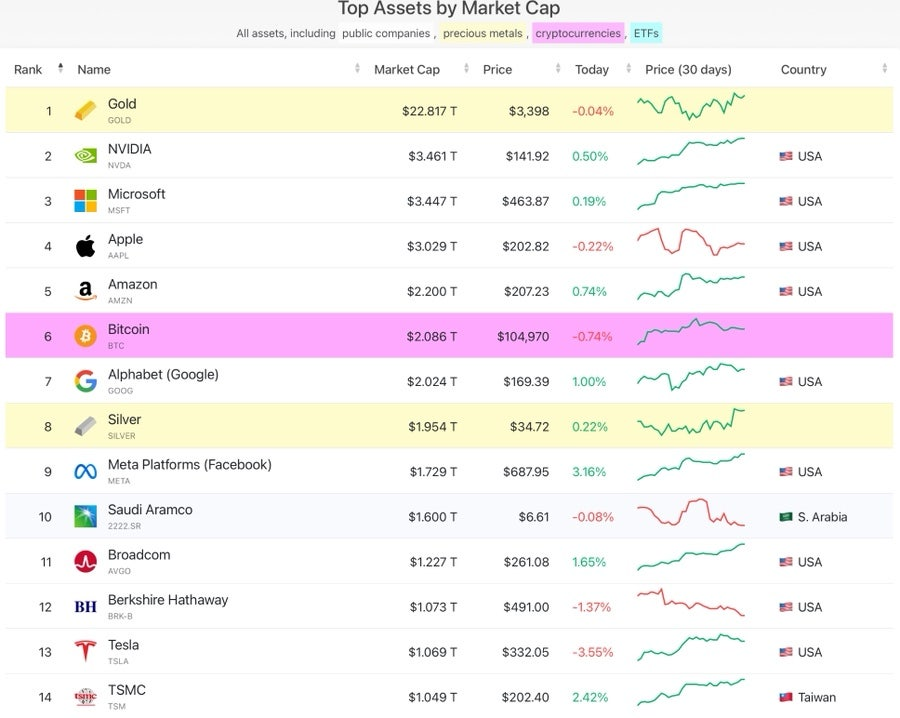
Task: Filter by cryptocurrencies tag
Action: [x=578, y=33]
